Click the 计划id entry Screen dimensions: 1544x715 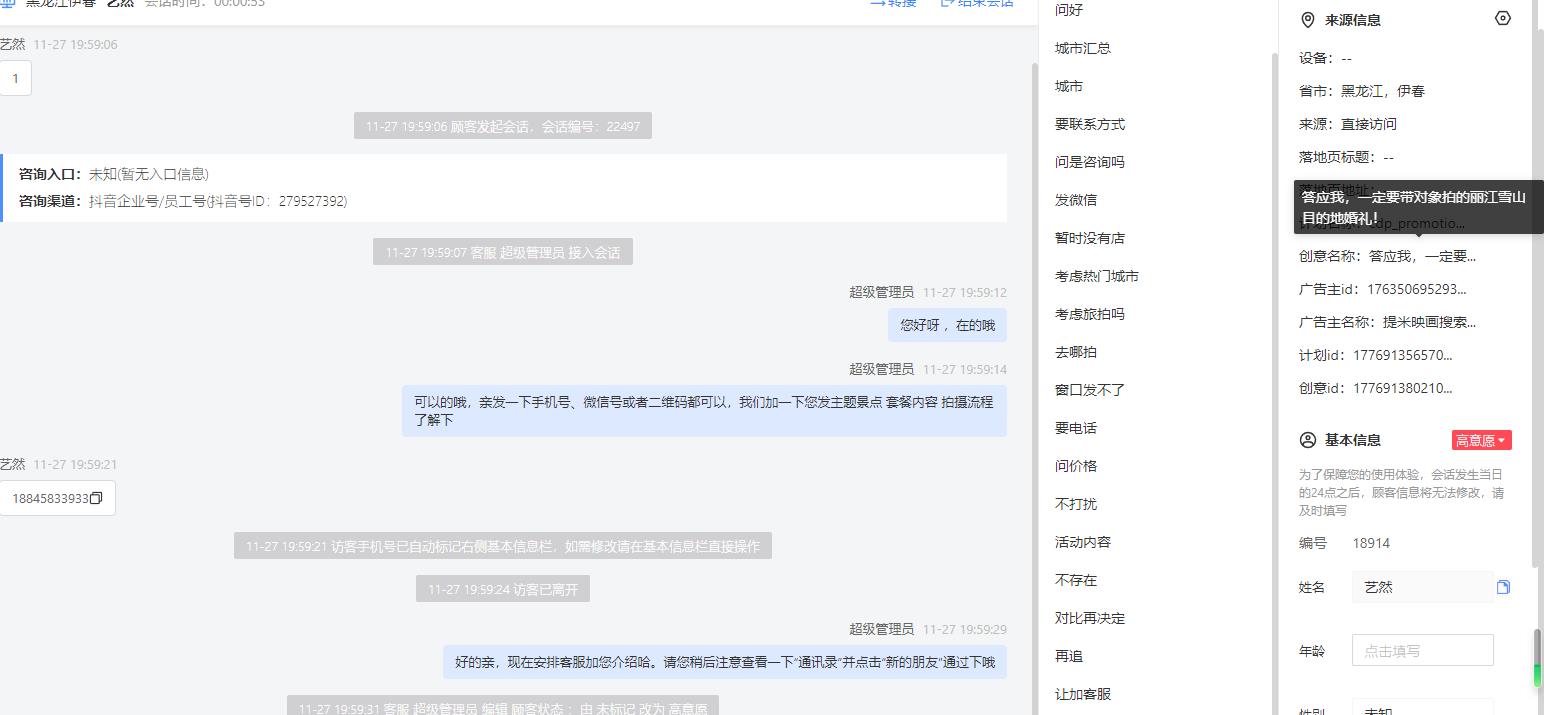[x=1376, y=355]
